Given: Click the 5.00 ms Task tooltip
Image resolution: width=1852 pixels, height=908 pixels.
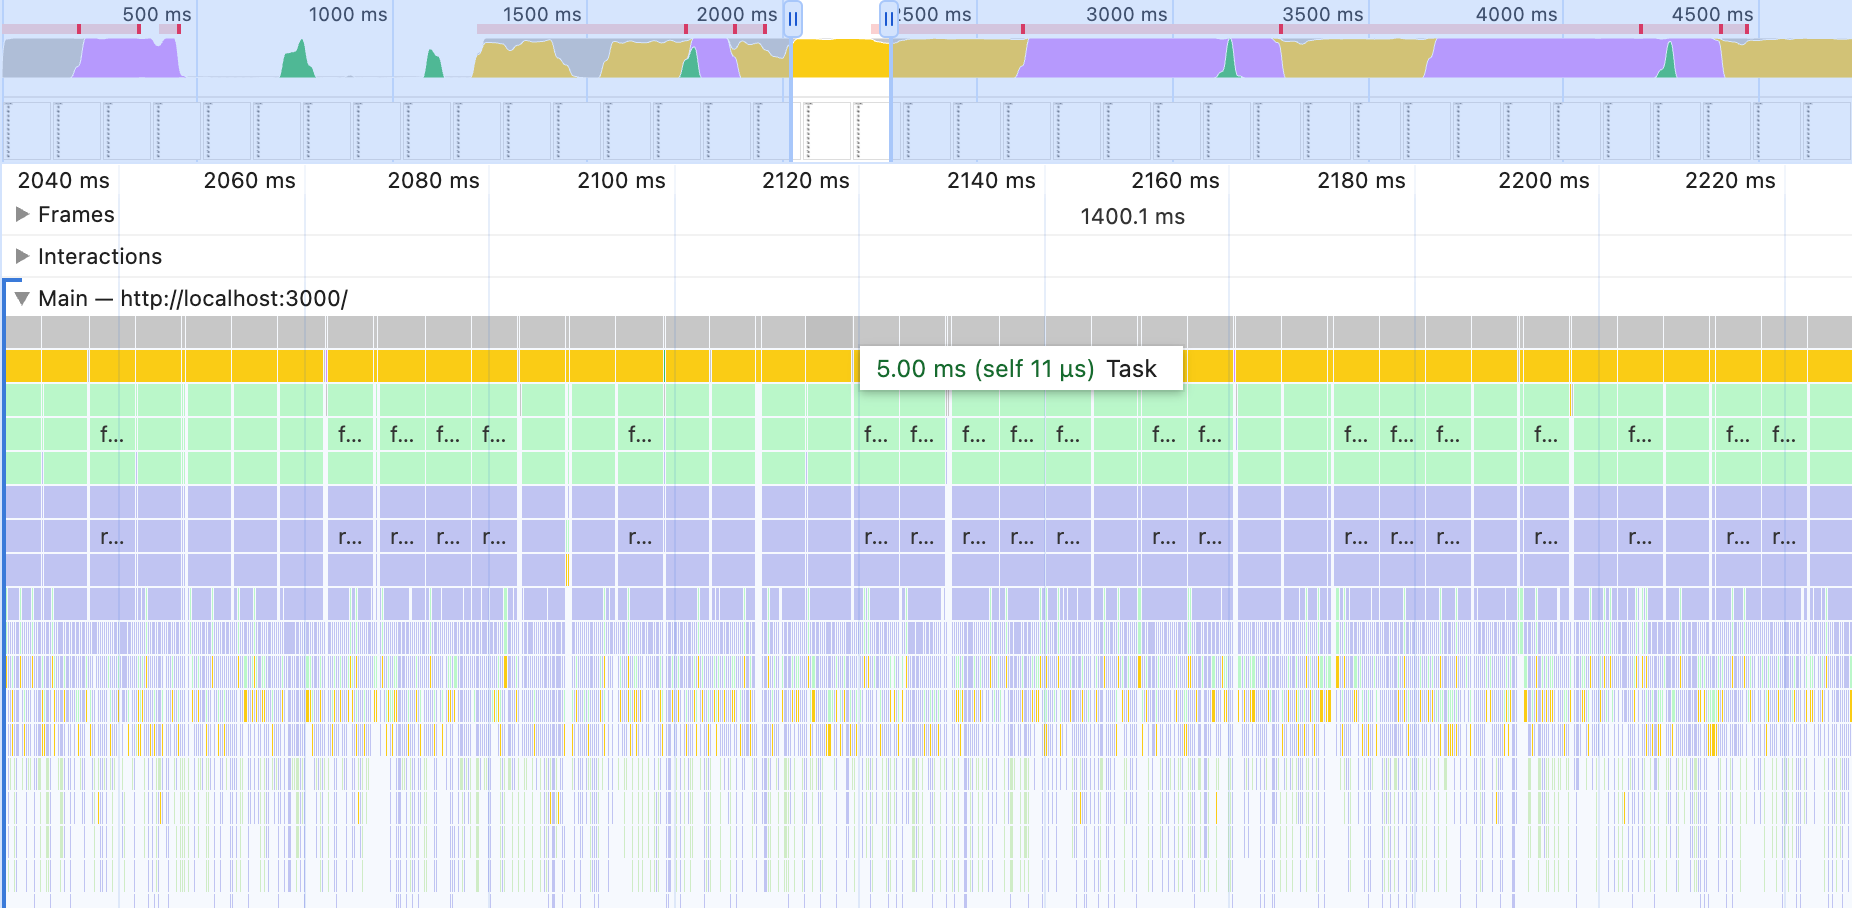Looking at the screenshot, I should (1020, 369).
